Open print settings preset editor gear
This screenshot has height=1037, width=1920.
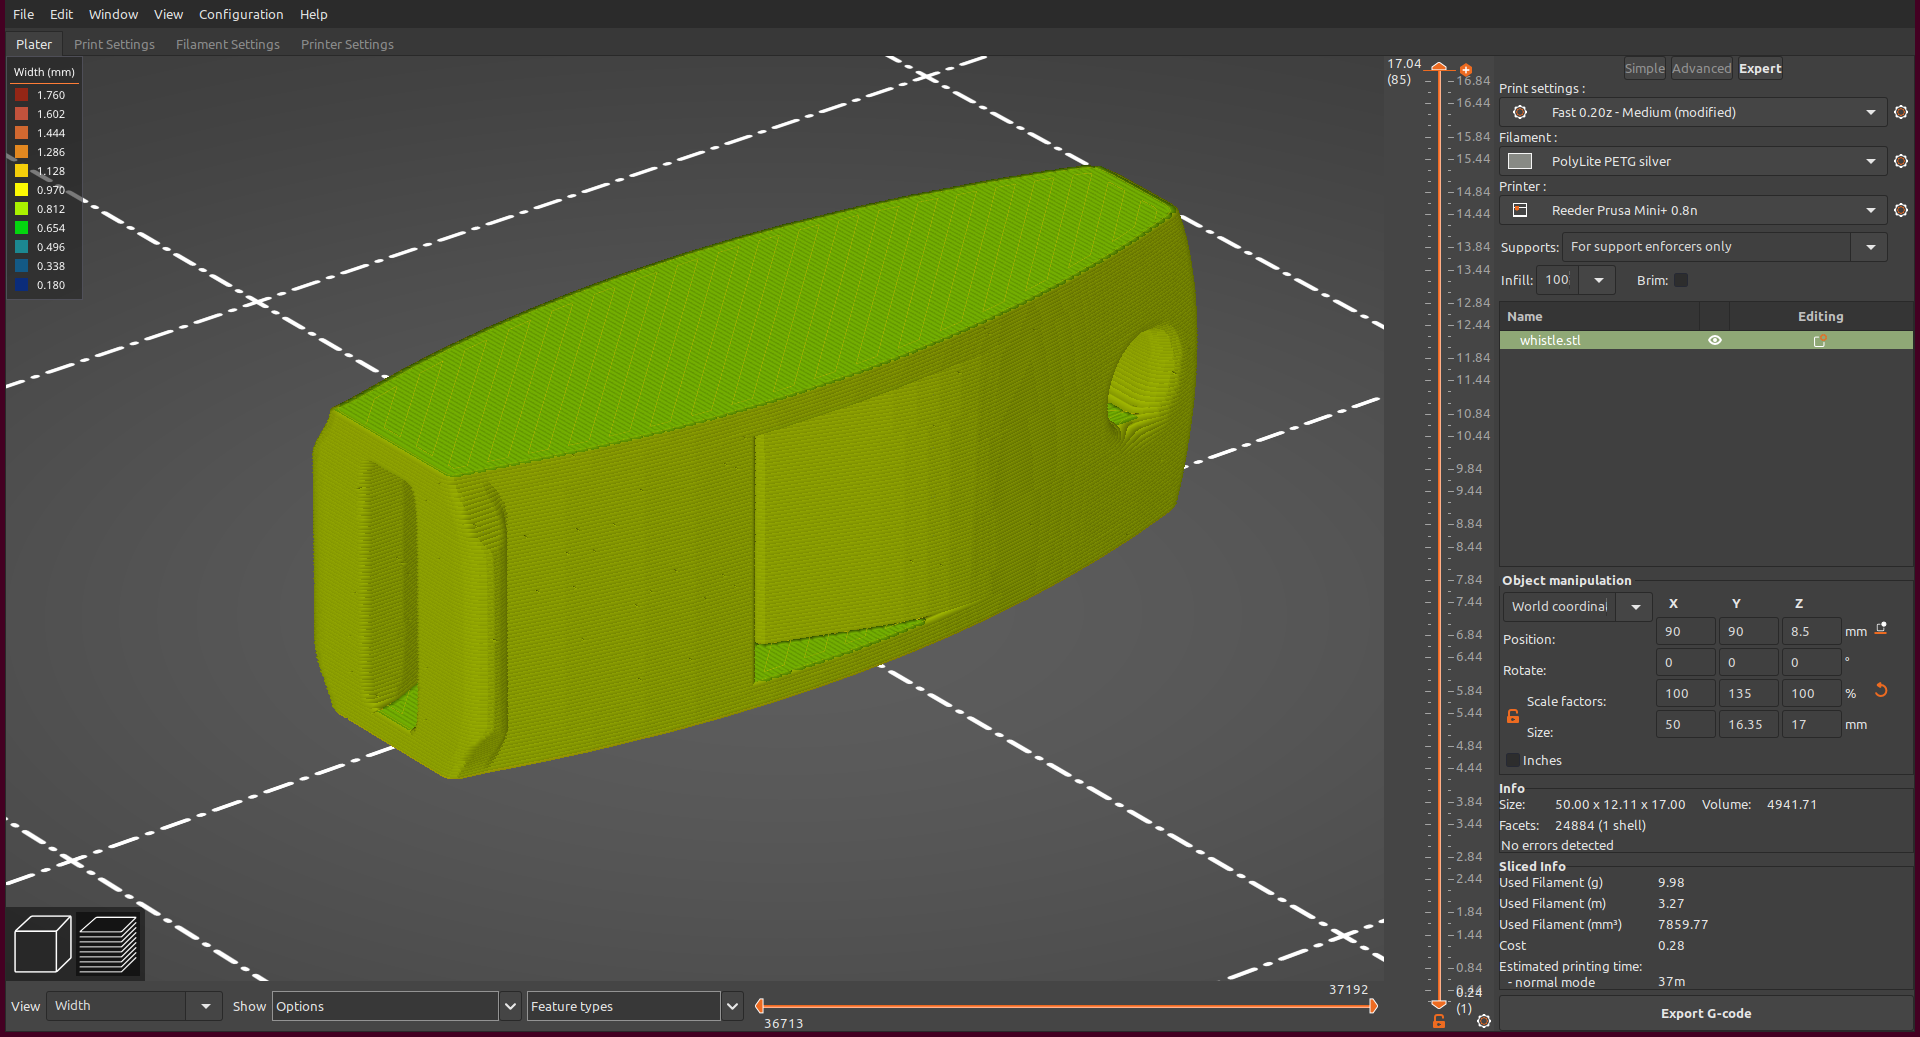point(1901,112)
